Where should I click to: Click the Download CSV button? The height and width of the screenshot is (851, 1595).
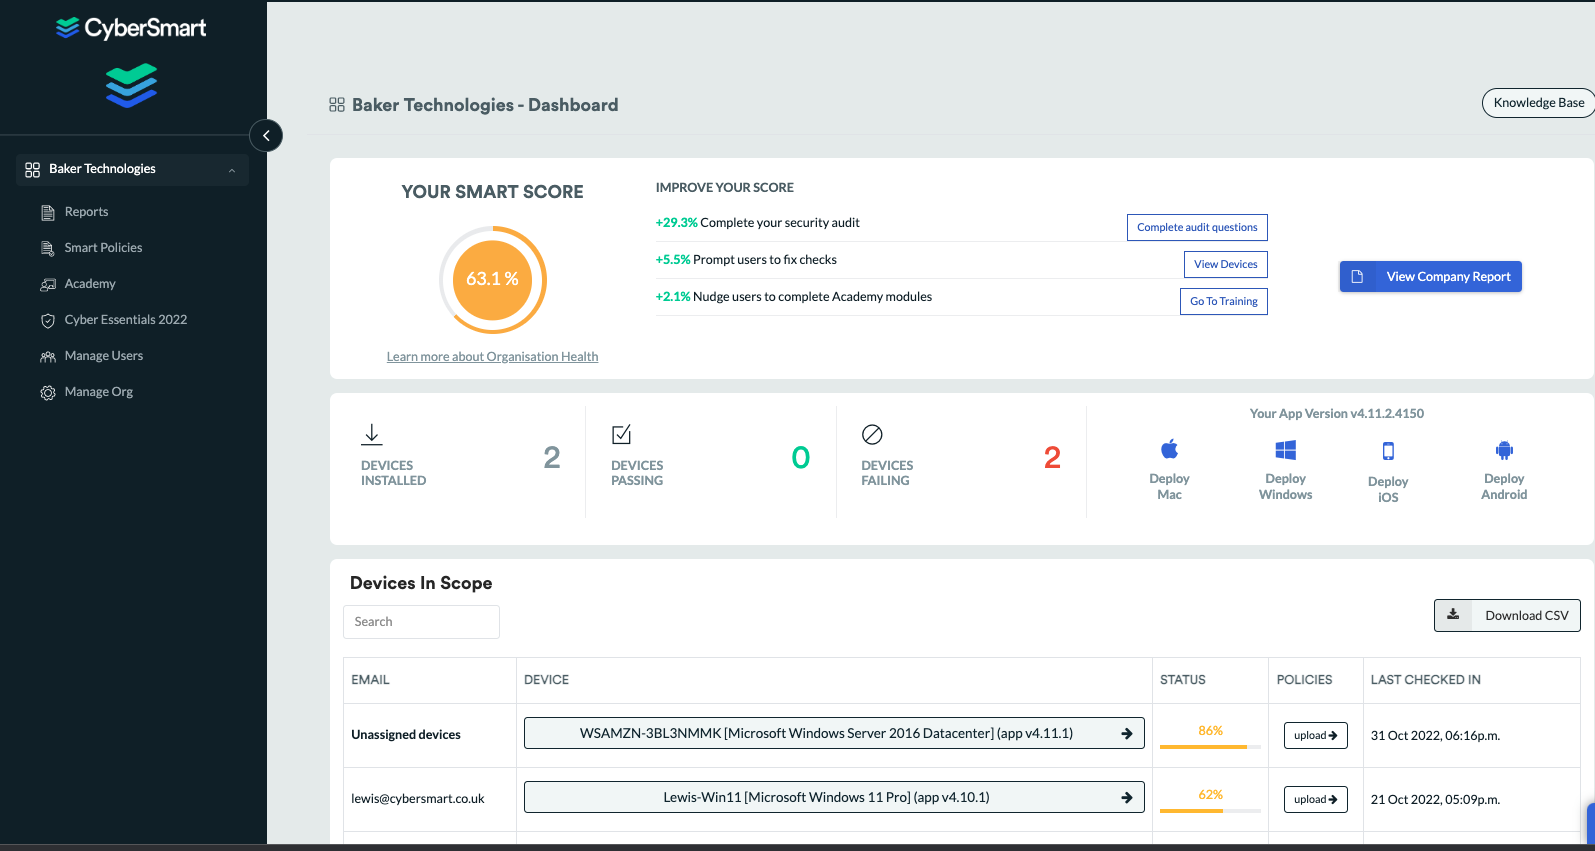[x=1507, y=615]
